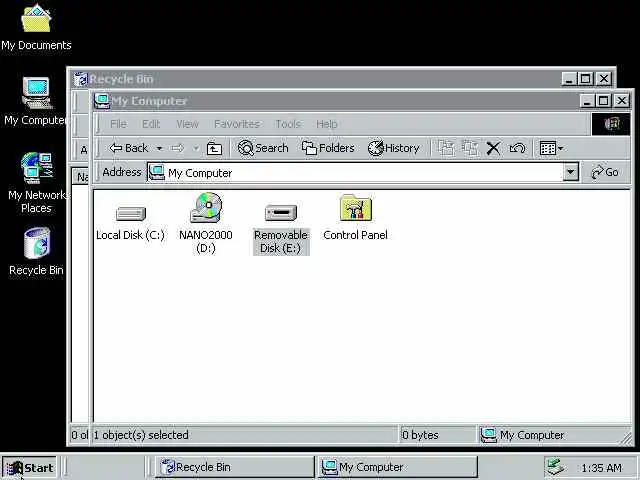Screen dimensions: 640x480
Task: Click the My Computer title bar icon
Action: pyautogui.click(x=102, y=101)
